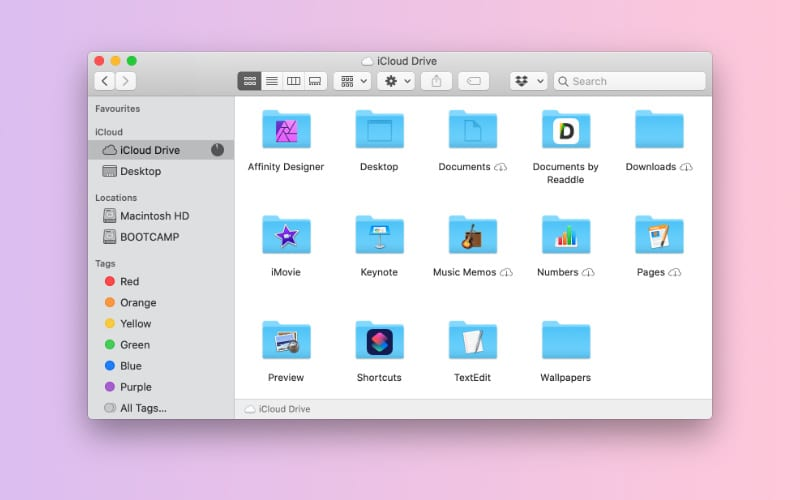
Task: Open the Keynote folder
Action: point(379,235)
